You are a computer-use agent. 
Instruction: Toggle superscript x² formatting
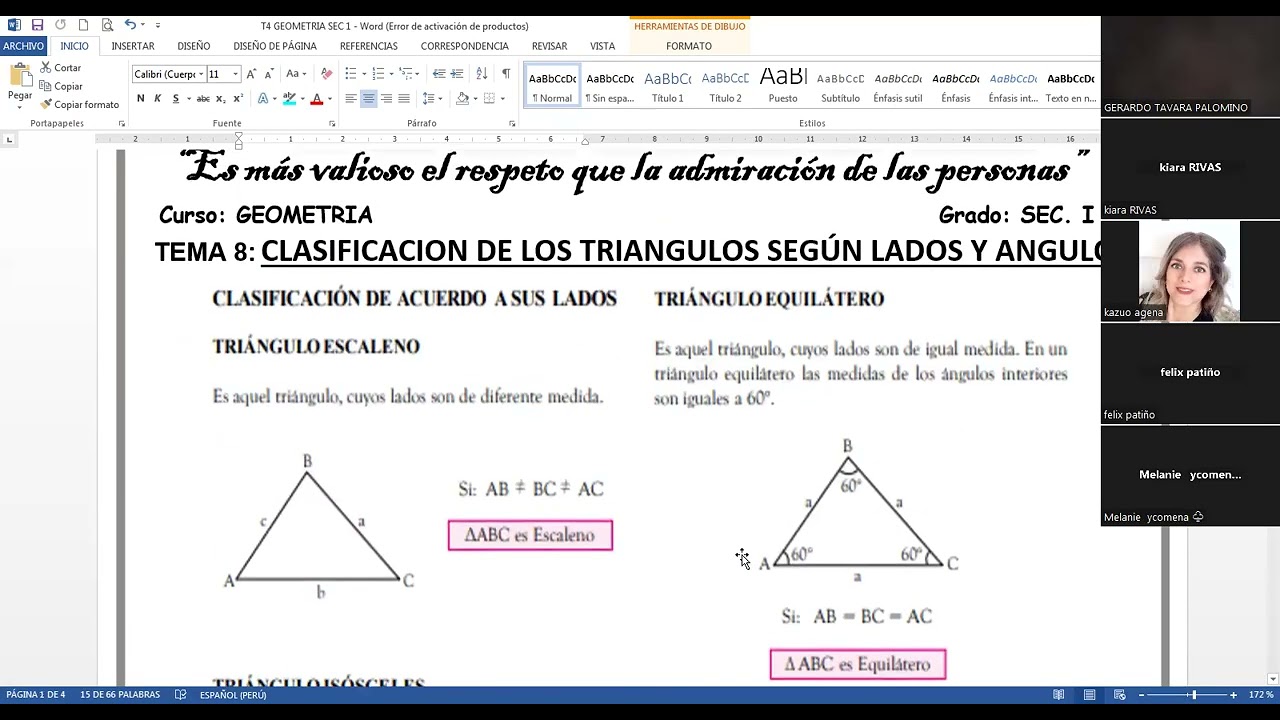[x=238, y=98]
